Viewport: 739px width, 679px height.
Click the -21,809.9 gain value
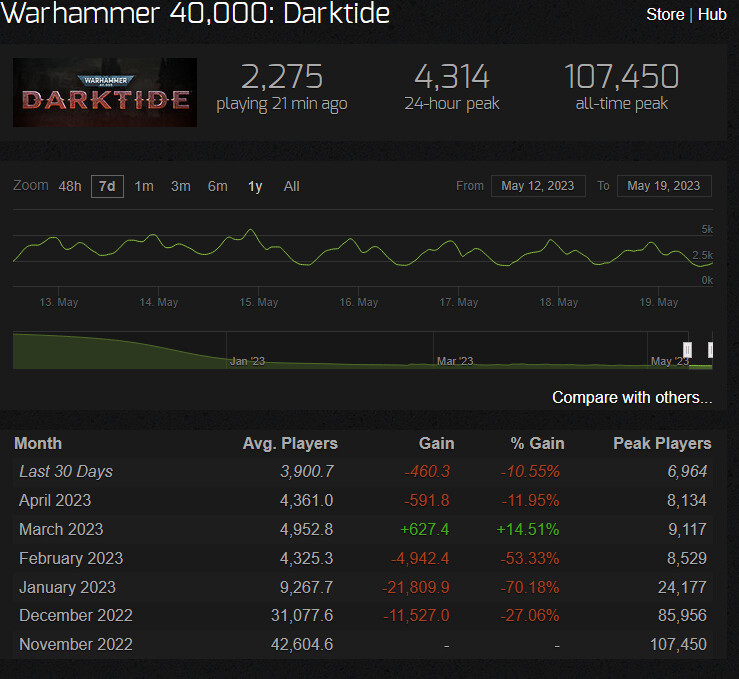pyautogui.click(x=416, y=588)
